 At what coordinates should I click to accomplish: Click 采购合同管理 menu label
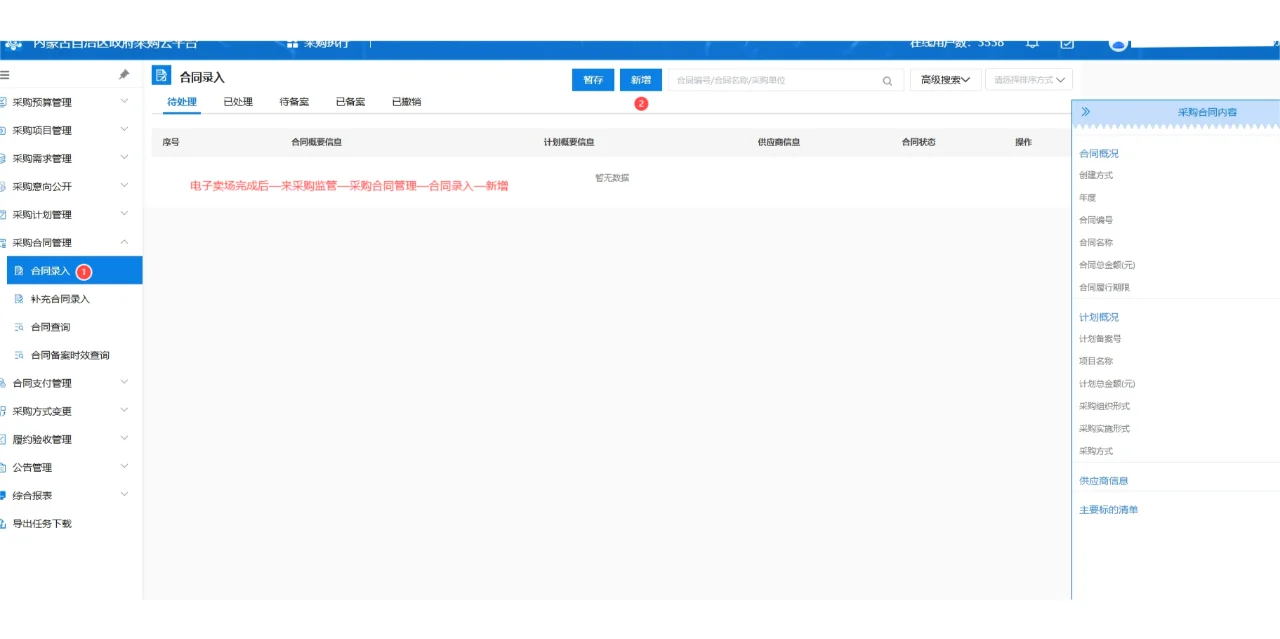point(41,242)
